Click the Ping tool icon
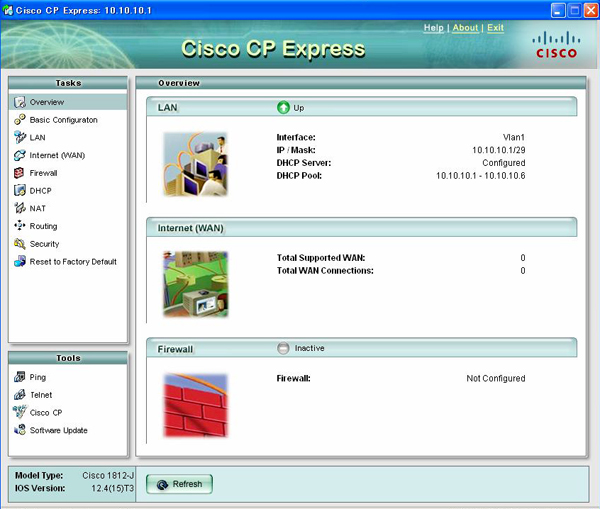600x509 pixels. tap(20, 377)
